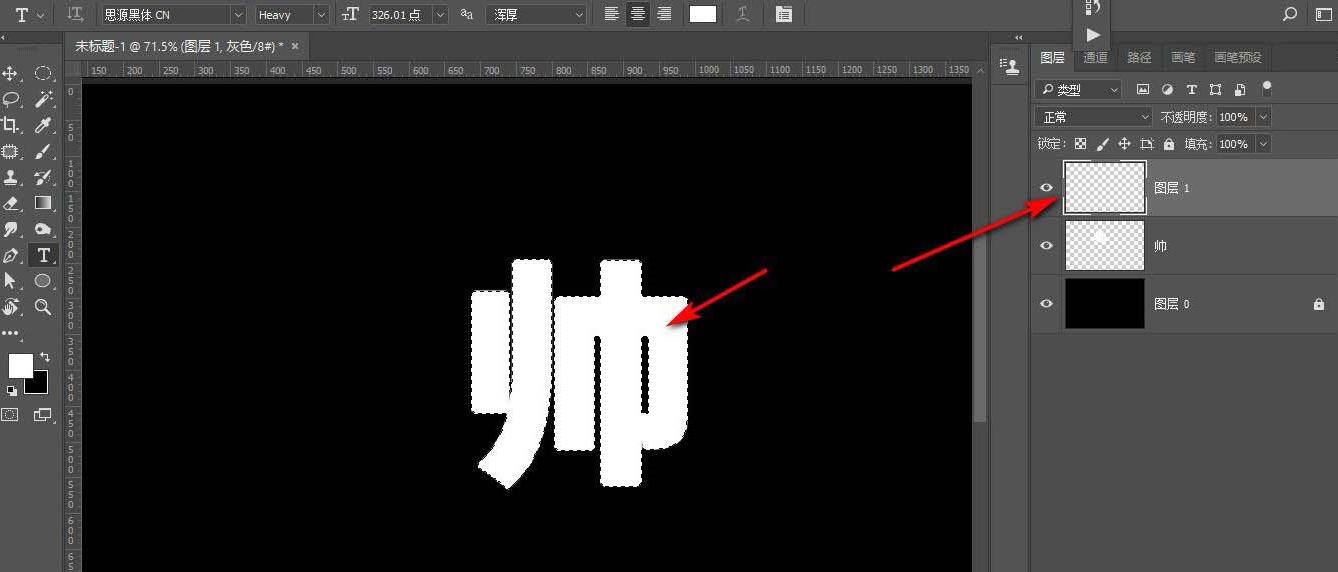Swap foreground and background colors
The width and height of the screenshot is (1338, 572).
tap(45, 357)
